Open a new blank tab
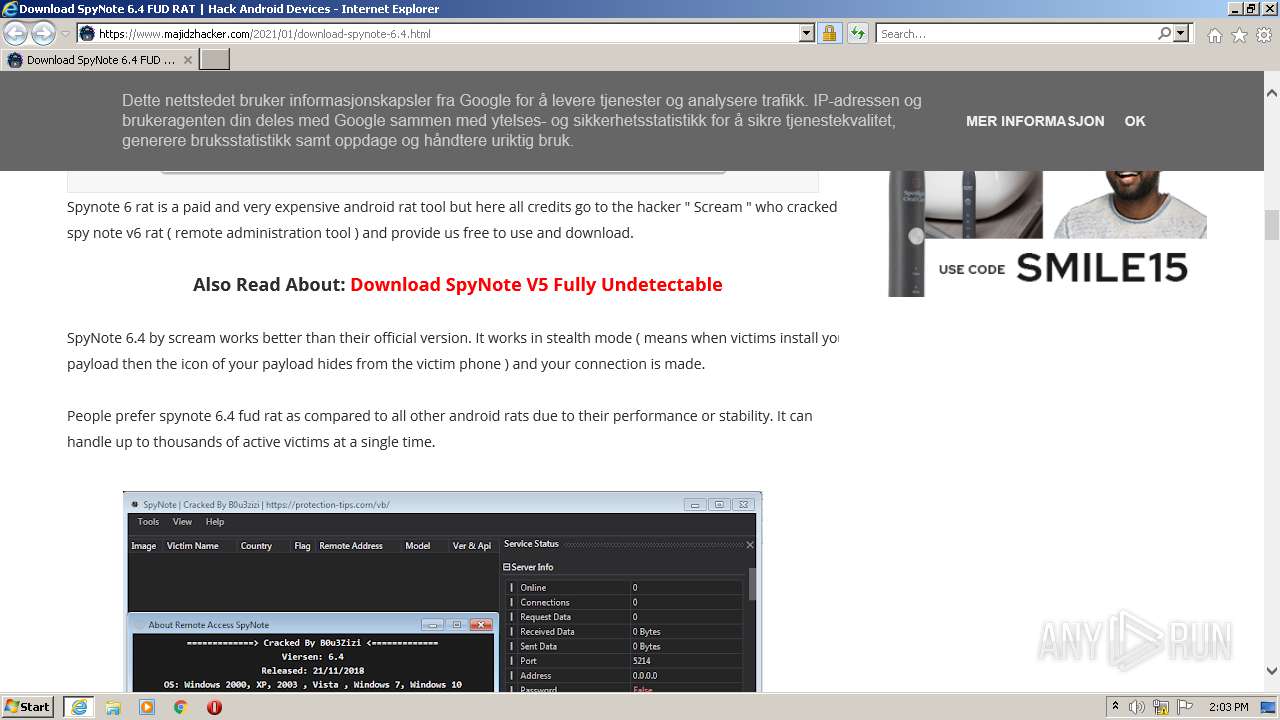This screenshot has width=1280, height=720. point(215,60)
